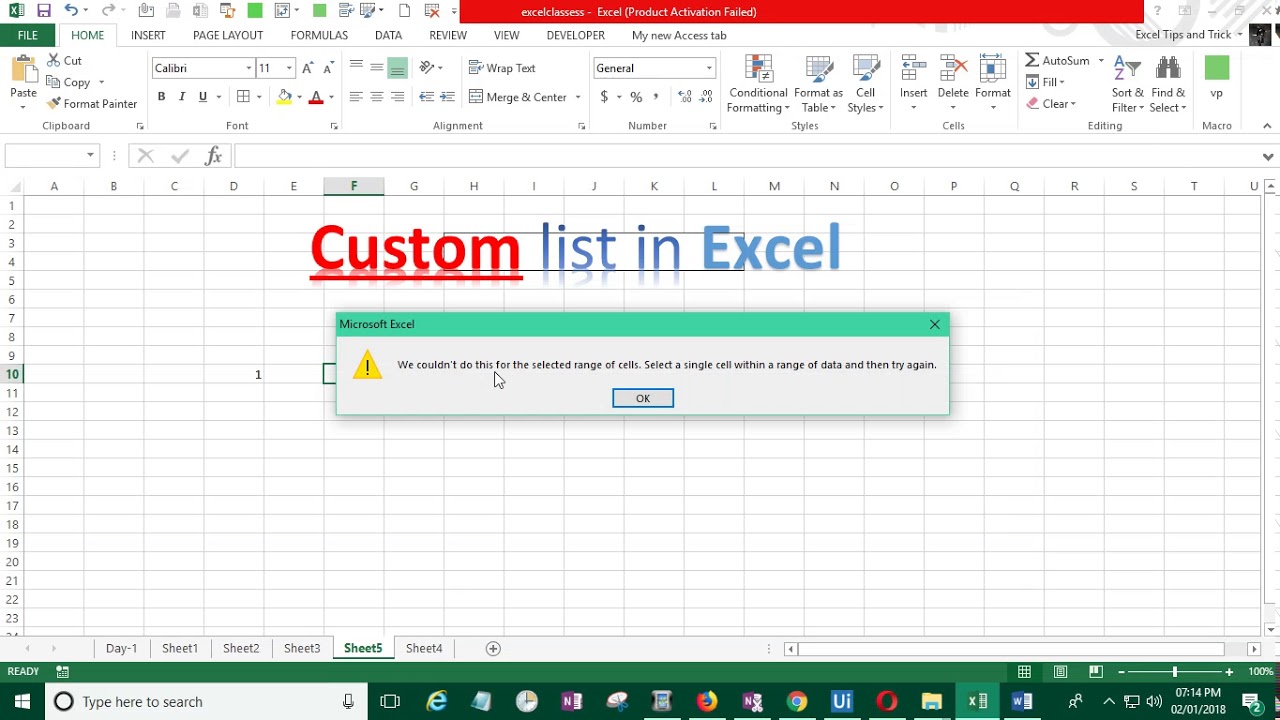Expand the formula bar chevron
1280x720 pixels.
(1268, 156)
